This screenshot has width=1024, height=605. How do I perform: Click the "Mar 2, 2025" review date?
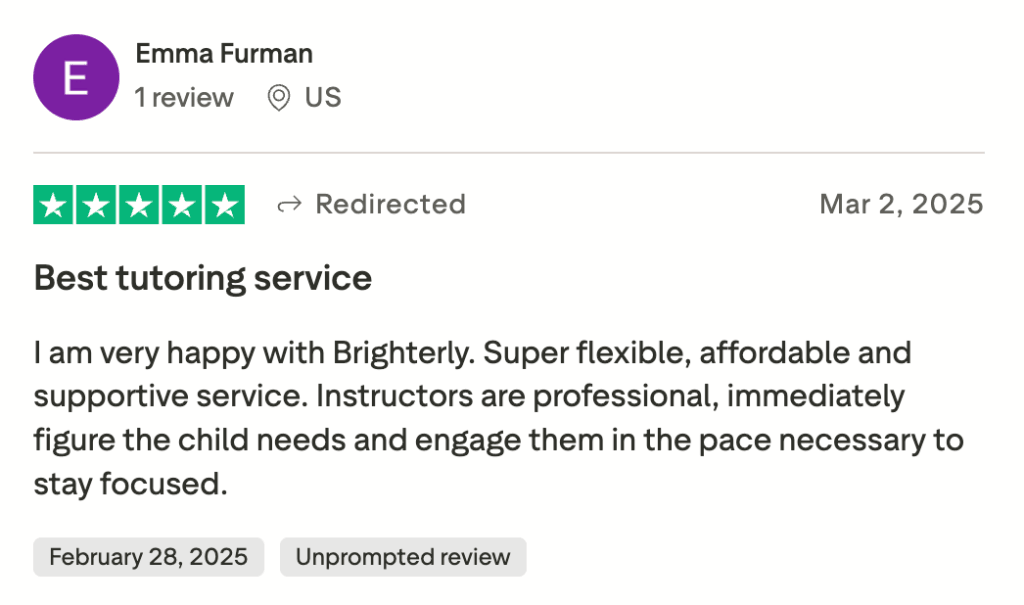(x=901, y=205)
